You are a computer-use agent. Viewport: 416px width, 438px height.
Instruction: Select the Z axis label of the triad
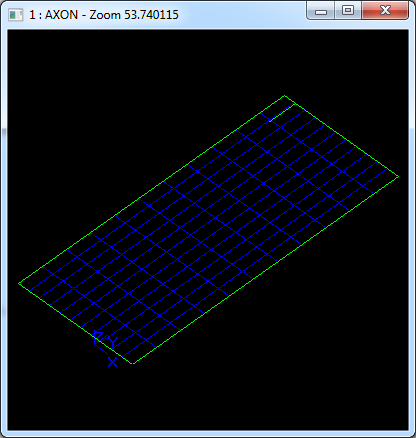98,336
